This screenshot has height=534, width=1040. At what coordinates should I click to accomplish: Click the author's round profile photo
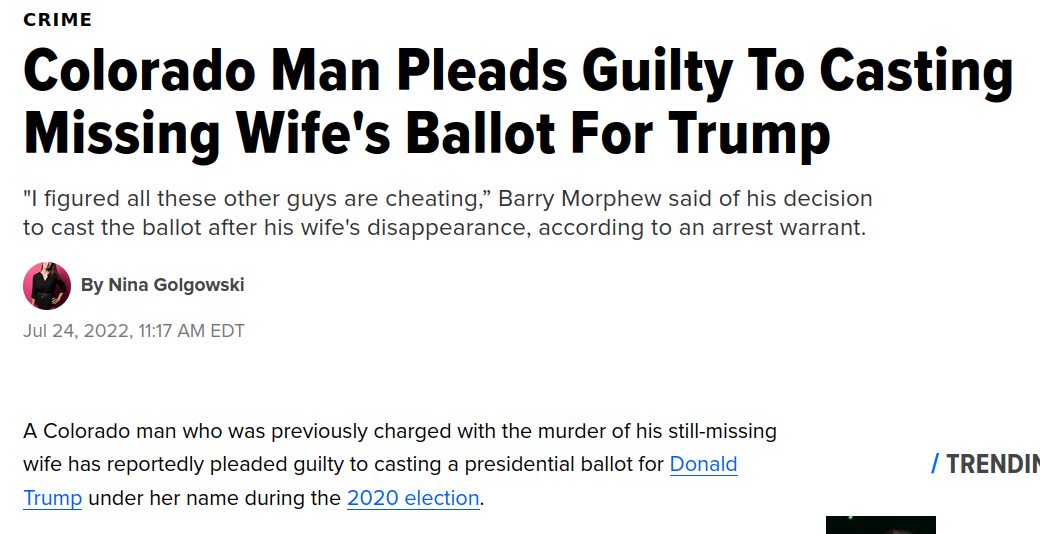point(47,286)
